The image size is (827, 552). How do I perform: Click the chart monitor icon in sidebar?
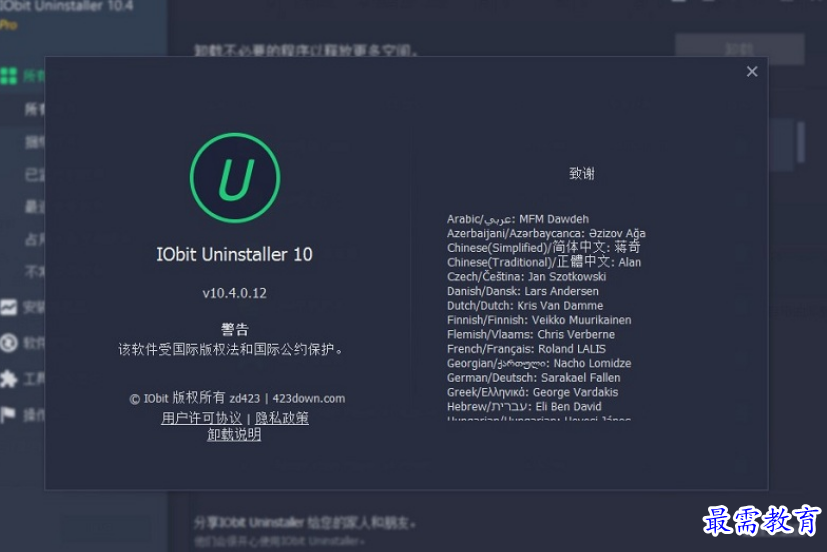click(8, 307)
